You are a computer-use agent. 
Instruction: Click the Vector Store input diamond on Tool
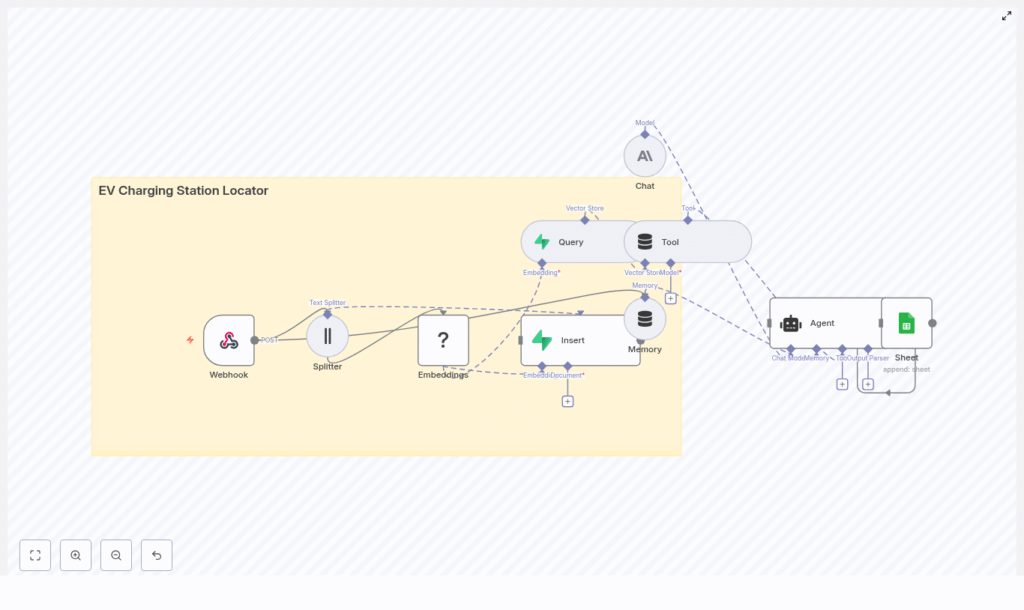pos(644,263)
